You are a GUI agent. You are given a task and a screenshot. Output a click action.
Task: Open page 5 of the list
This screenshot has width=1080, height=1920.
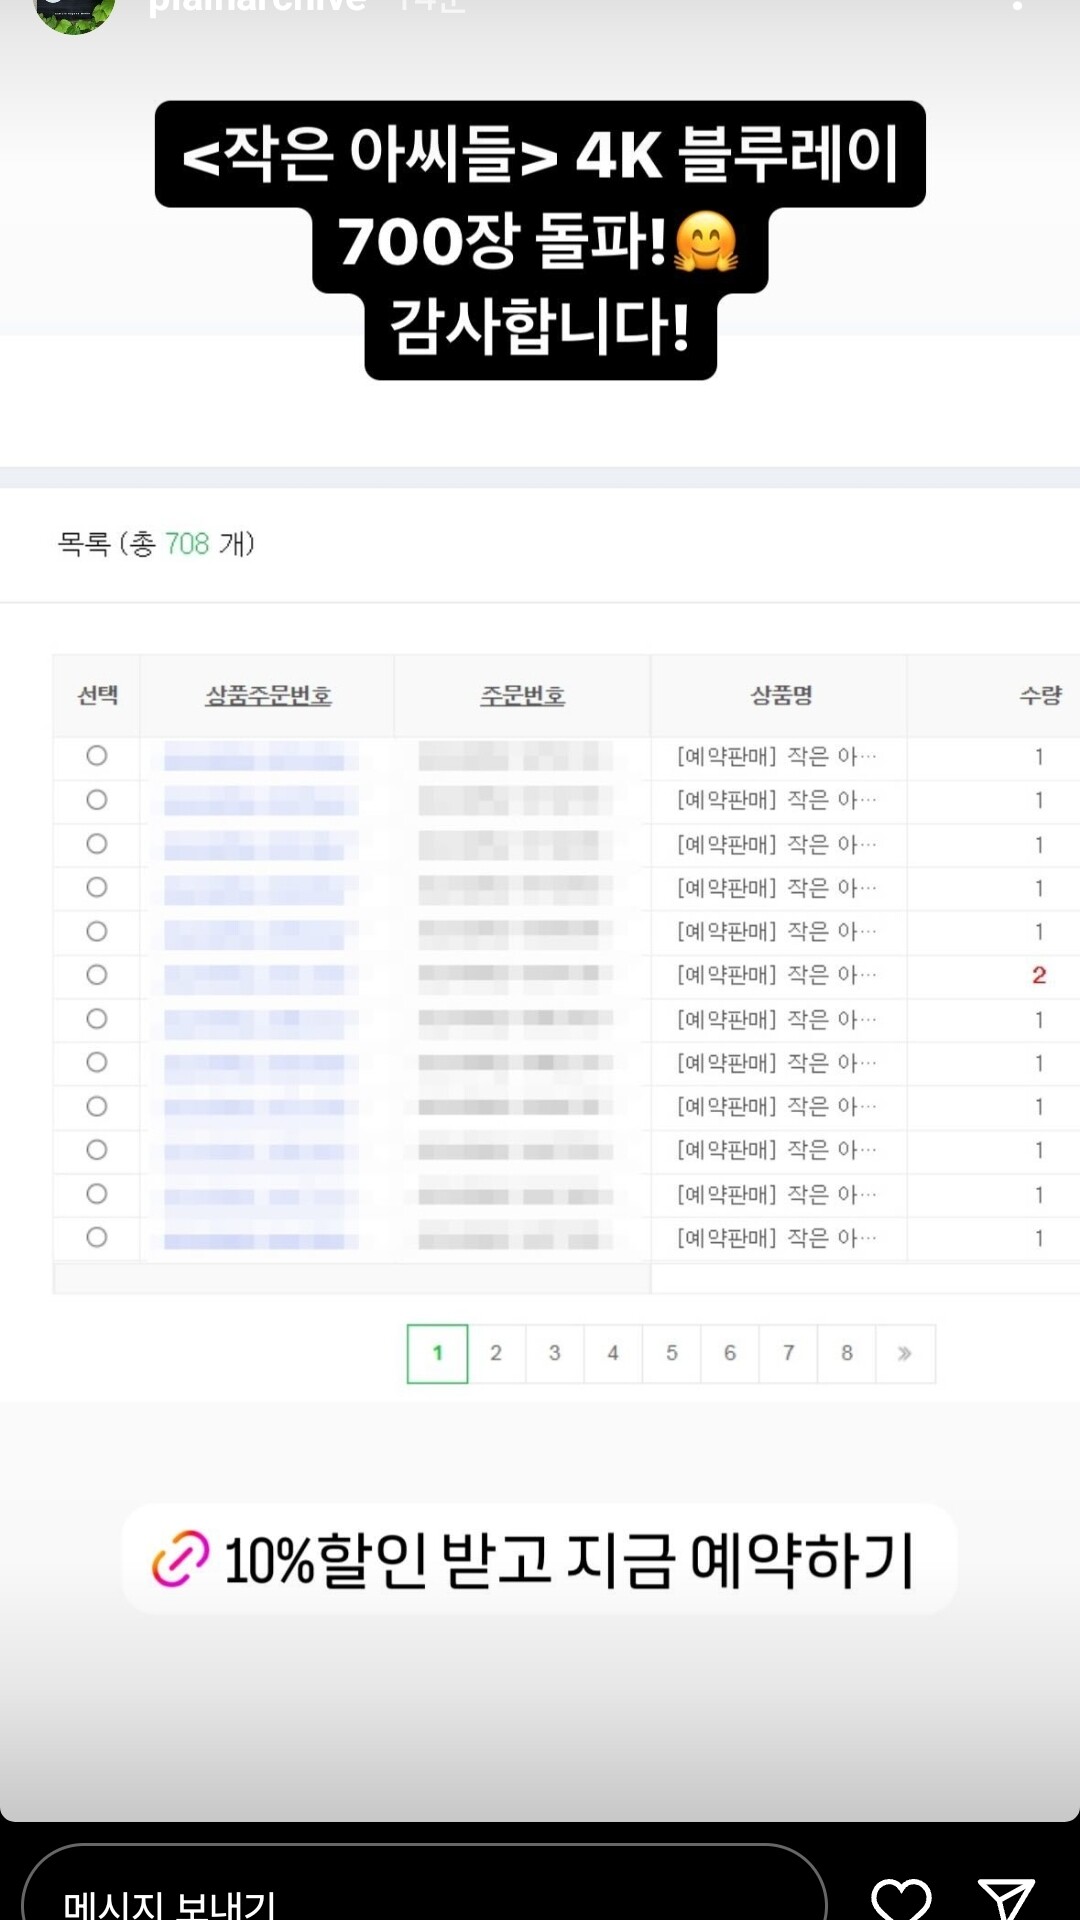[672, 1354]
